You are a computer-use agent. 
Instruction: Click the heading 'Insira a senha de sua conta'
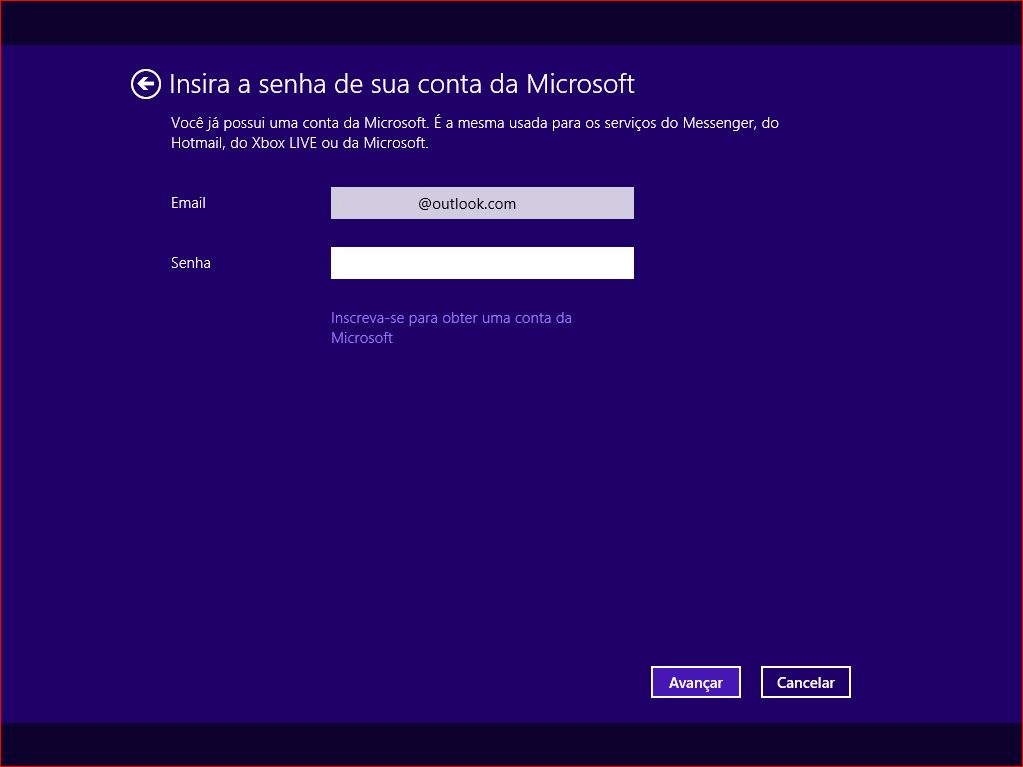(x=344, y=83)
